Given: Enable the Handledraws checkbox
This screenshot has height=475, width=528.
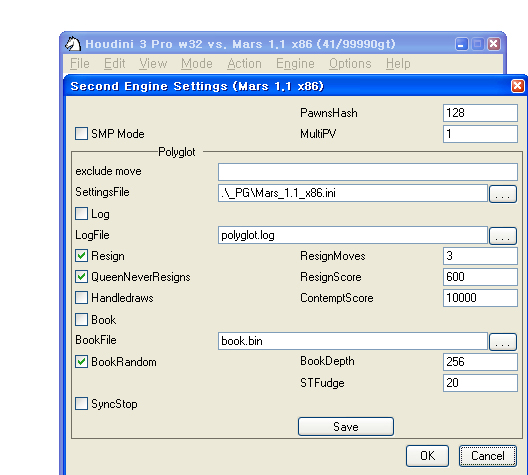Looking at the screenshot, I should 81,298.
